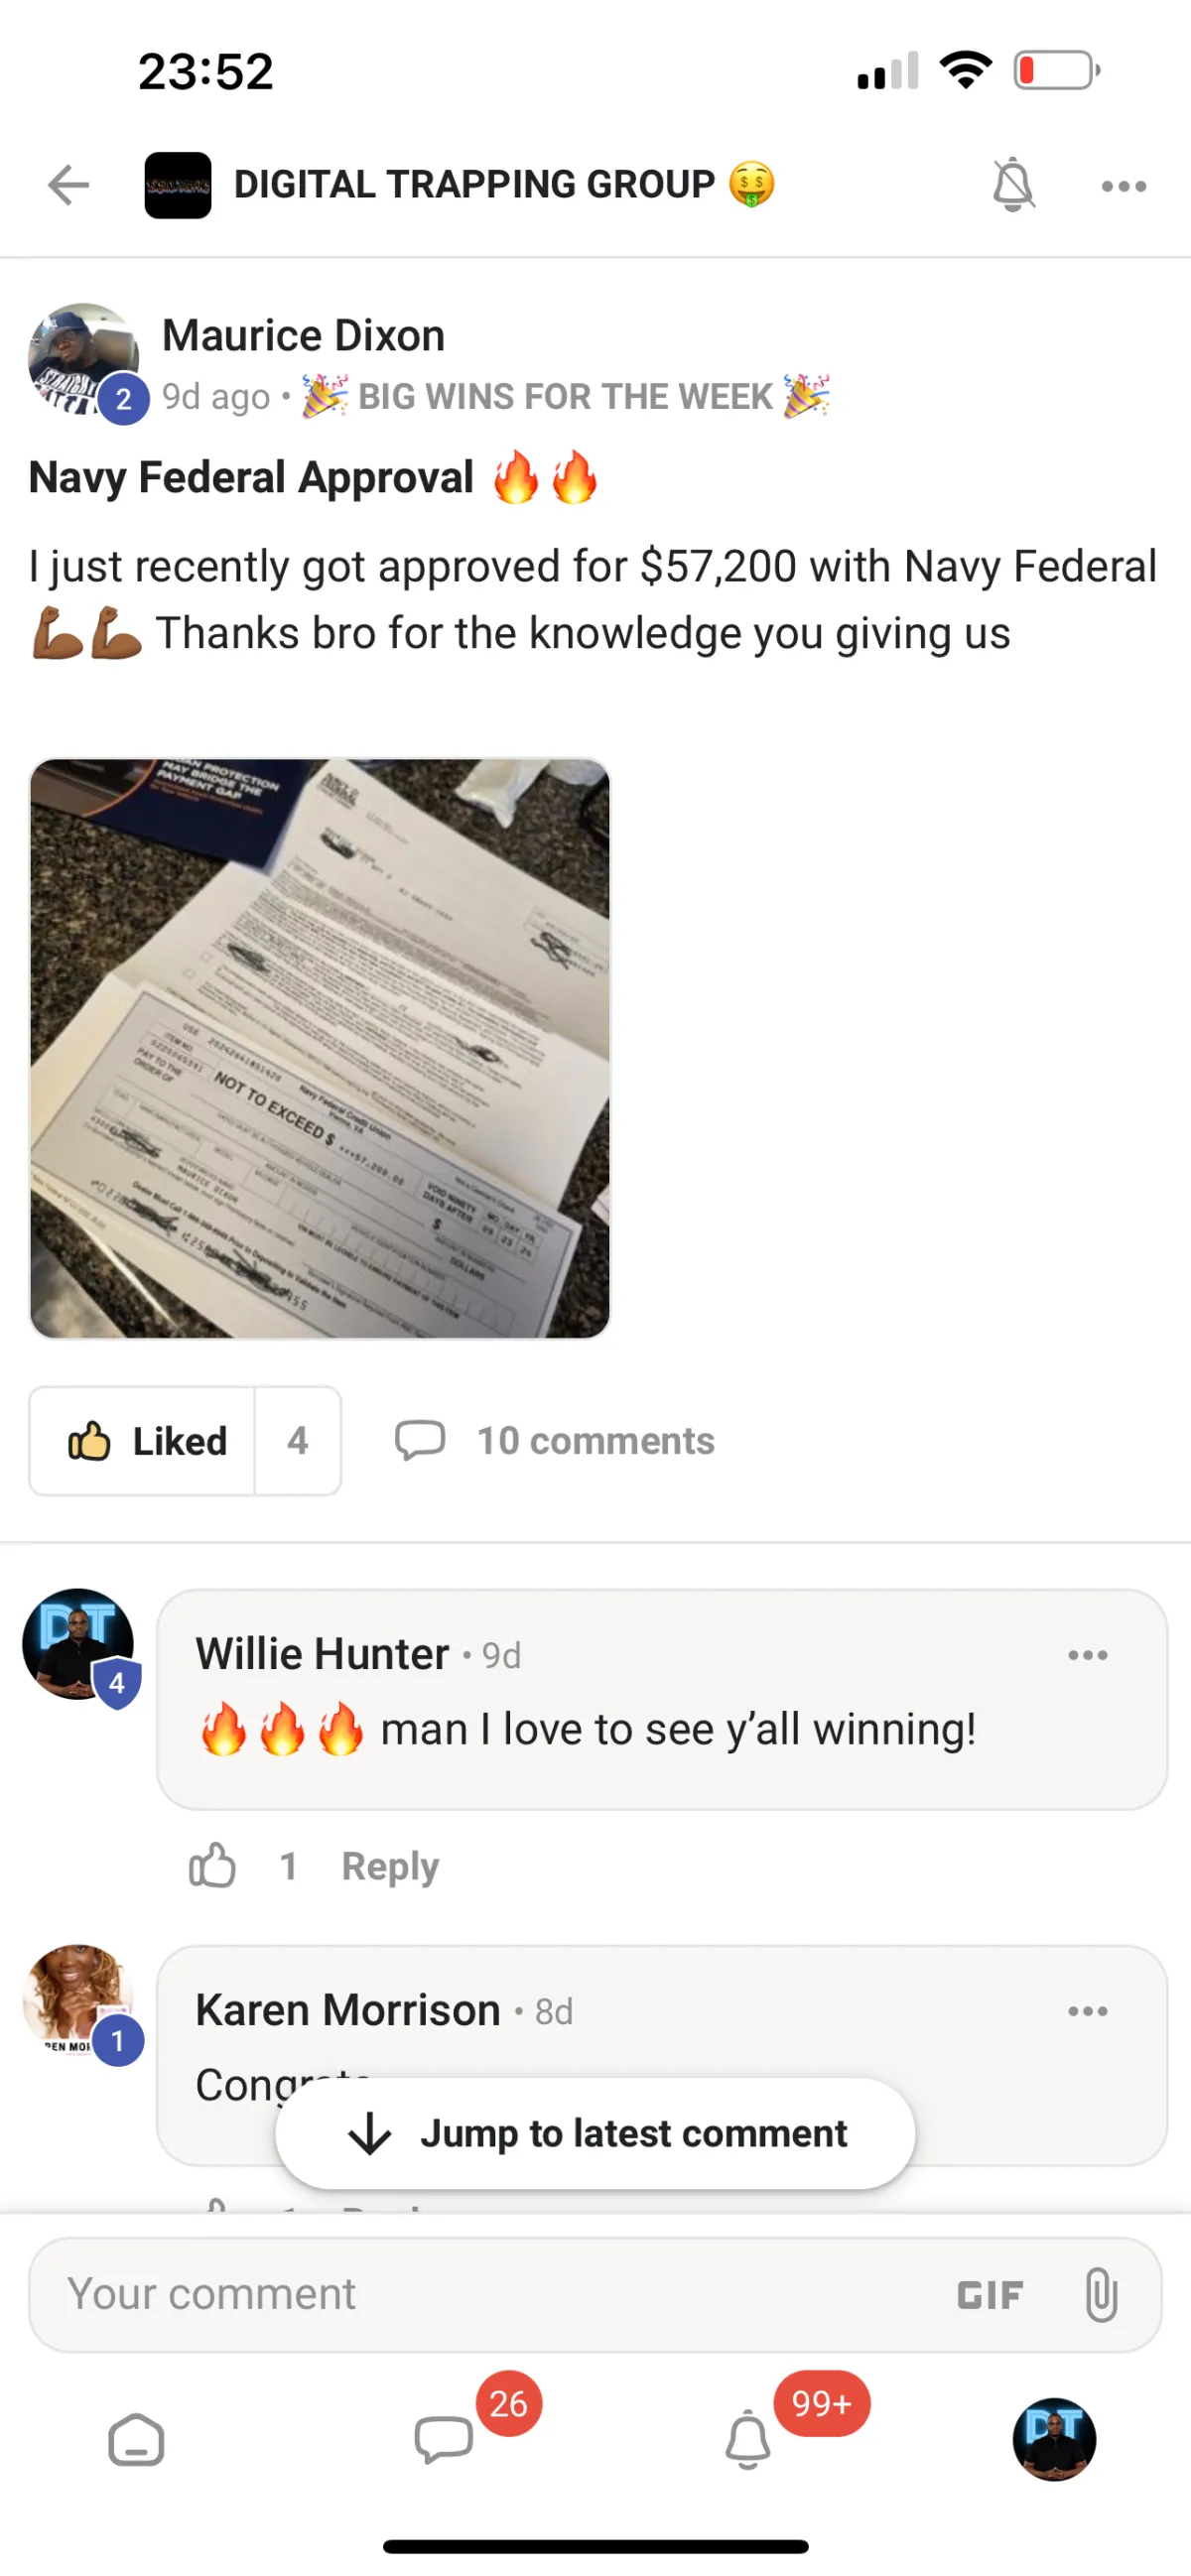
Task: Show the 4 likes count list
Action: (297, 1440)
